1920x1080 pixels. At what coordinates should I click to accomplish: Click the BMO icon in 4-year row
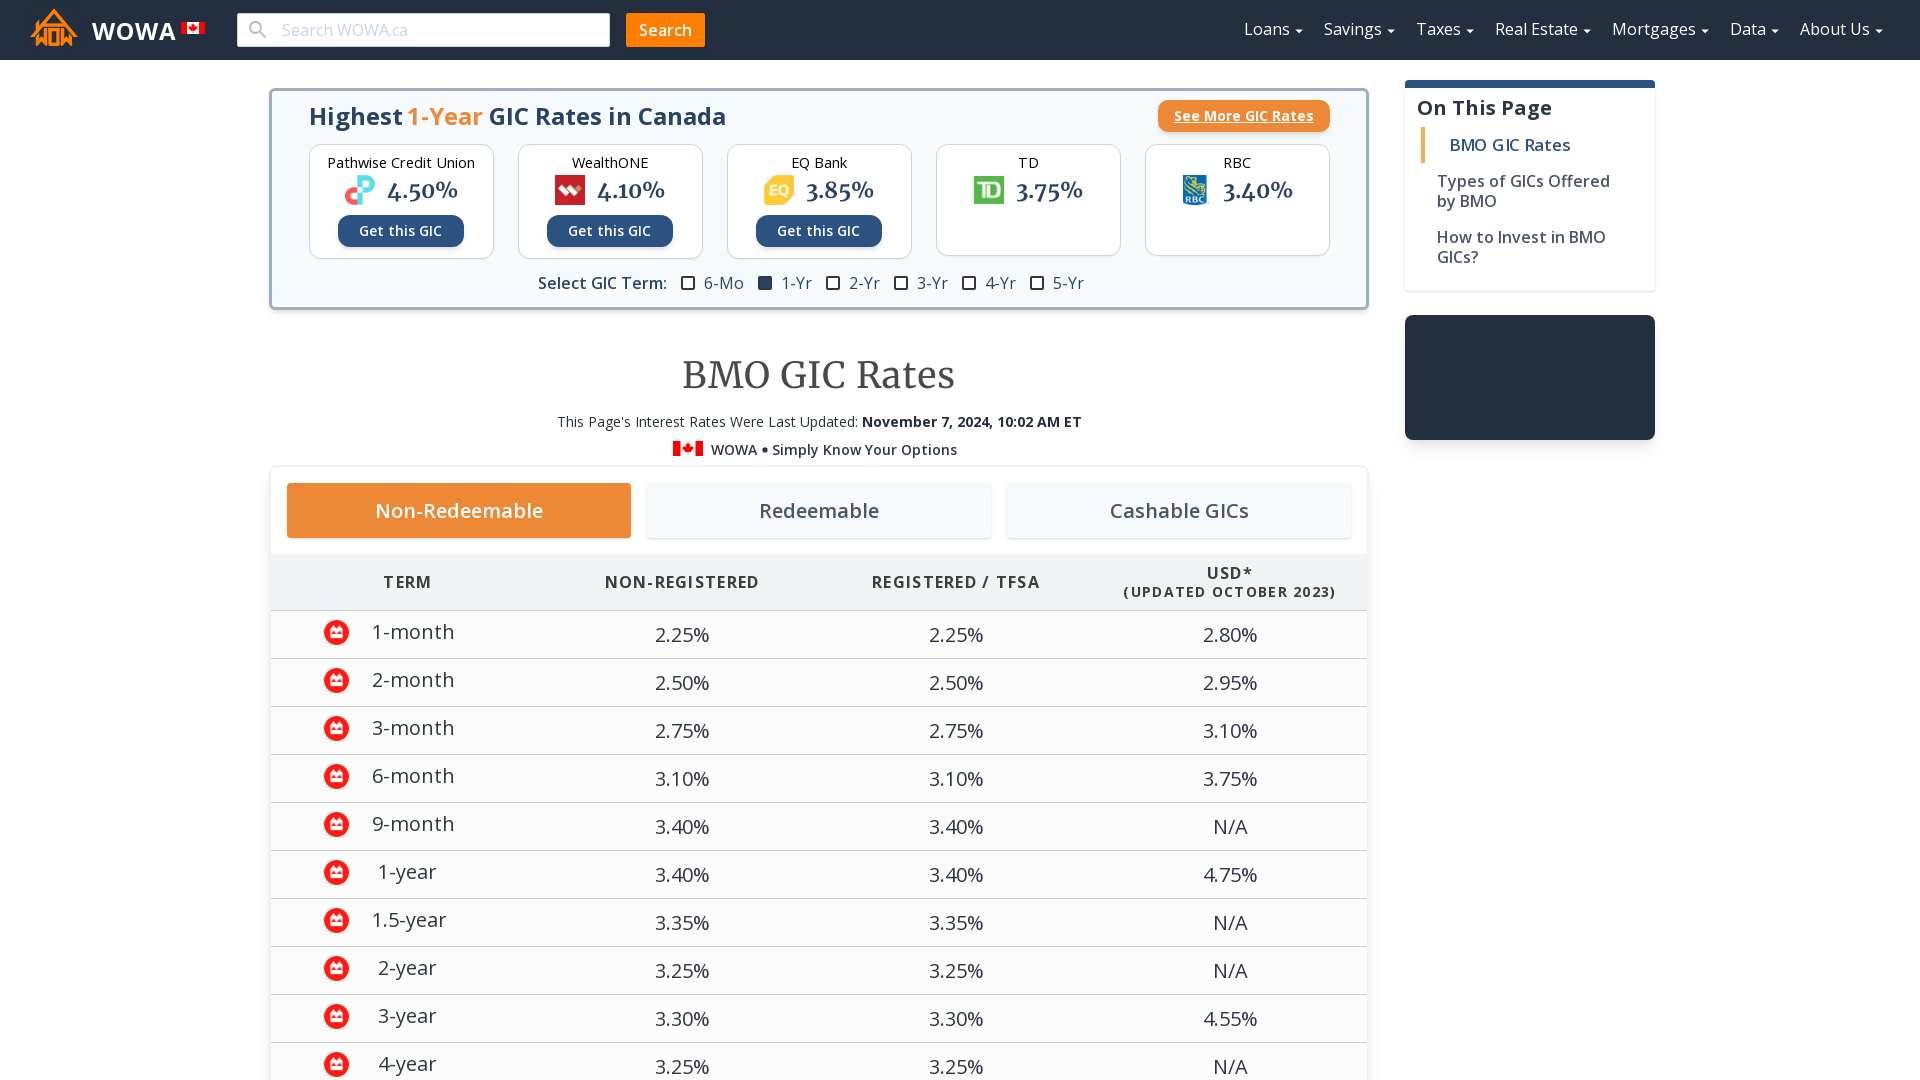[x=336, y=1064]
